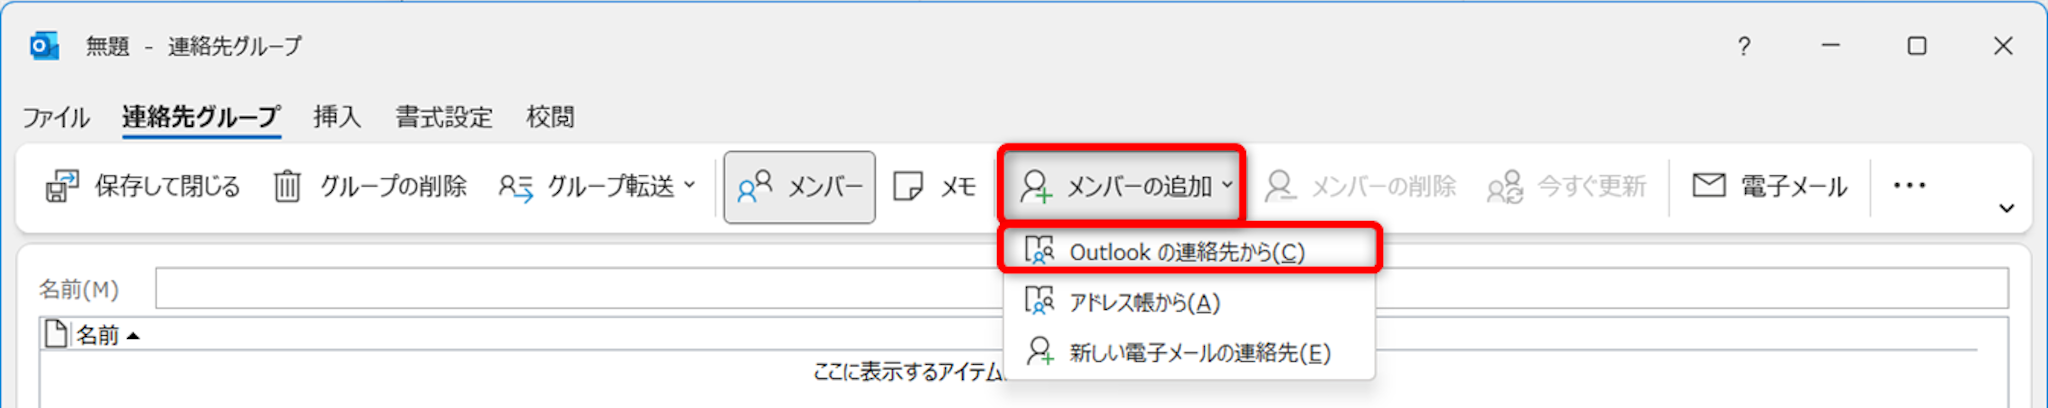Switch to the 挿入 tab
Image resolution: width=2048 pixels, height=408 pixels.
[x=337, y=117]
